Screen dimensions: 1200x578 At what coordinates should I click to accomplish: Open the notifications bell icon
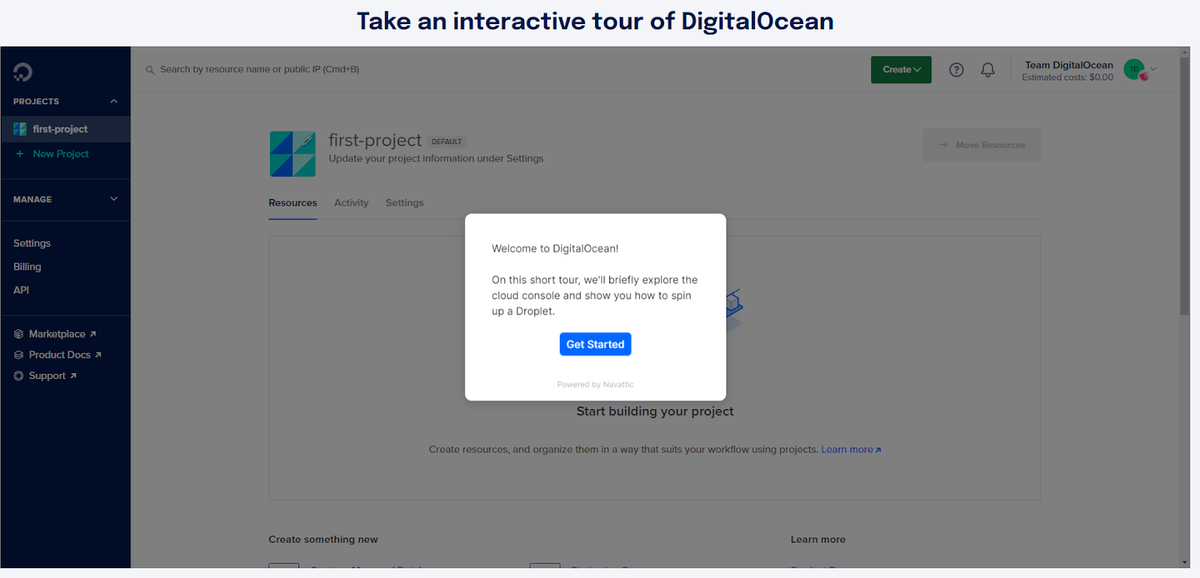[988, 70]
